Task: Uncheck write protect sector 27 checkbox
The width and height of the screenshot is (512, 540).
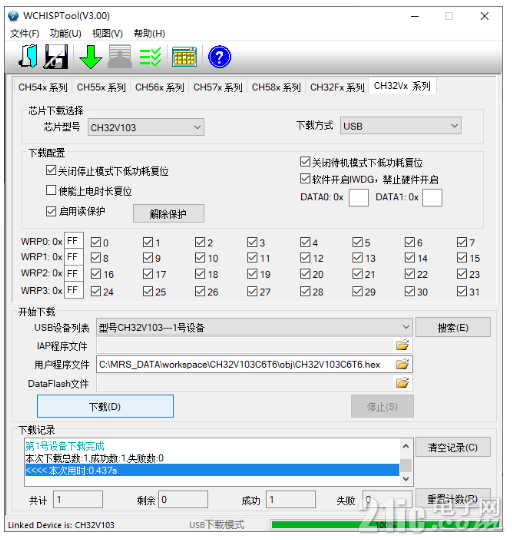Action: coord(252,291)
